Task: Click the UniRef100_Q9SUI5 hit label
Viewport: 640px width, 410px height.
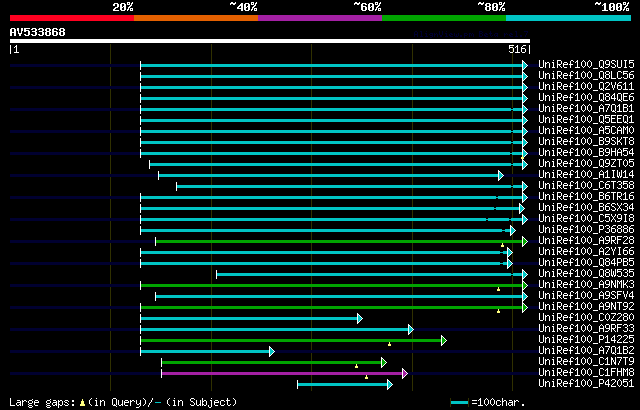Action: (586, 64)
